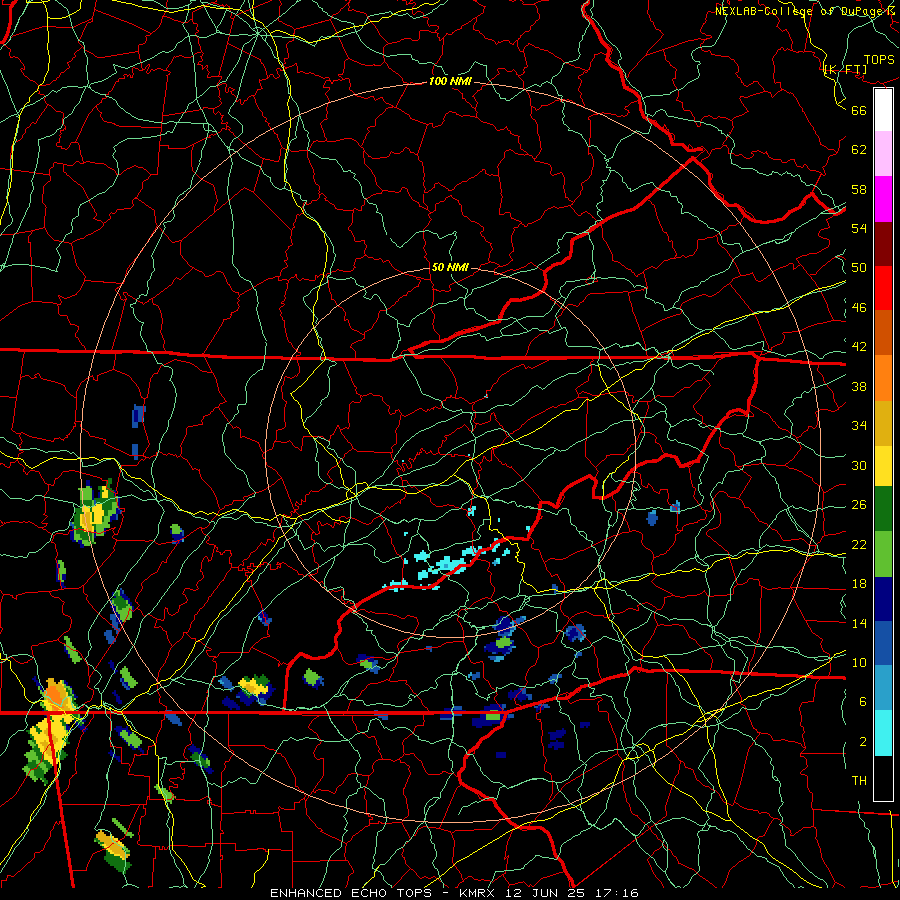Click the "KMRX" radar site identifier
The image size is (900, 900).
coord(477,893)
